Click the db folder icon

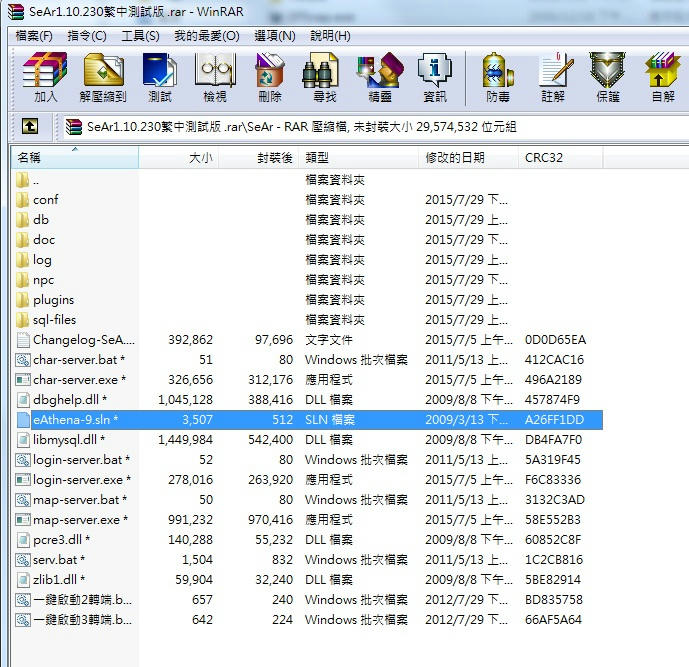[22, 220]
